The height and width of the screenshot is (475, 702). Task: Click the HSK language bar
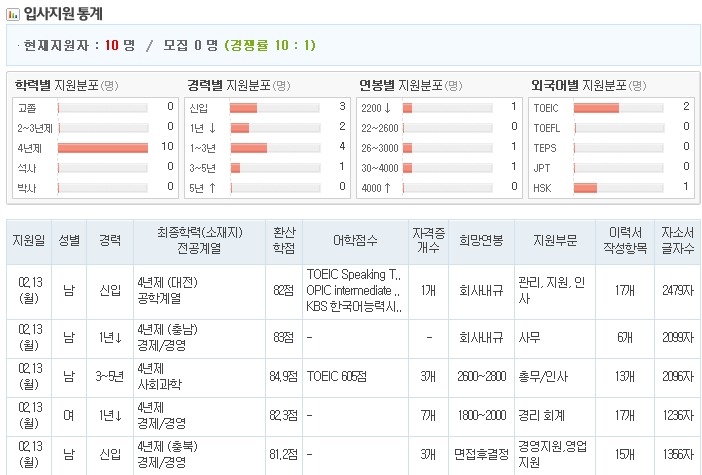[585, 188]
